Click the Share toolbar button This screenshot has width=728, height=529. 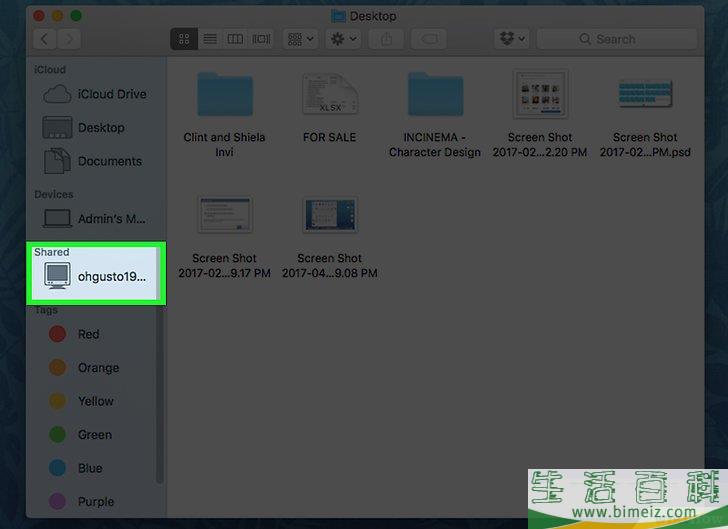386,39
